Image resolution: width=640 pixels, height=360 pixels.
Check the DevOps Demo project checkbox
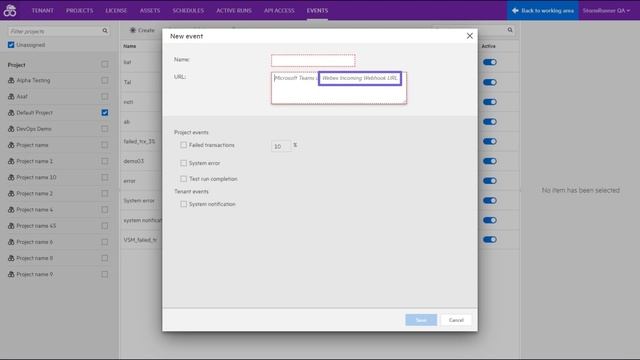pos(105,129)
